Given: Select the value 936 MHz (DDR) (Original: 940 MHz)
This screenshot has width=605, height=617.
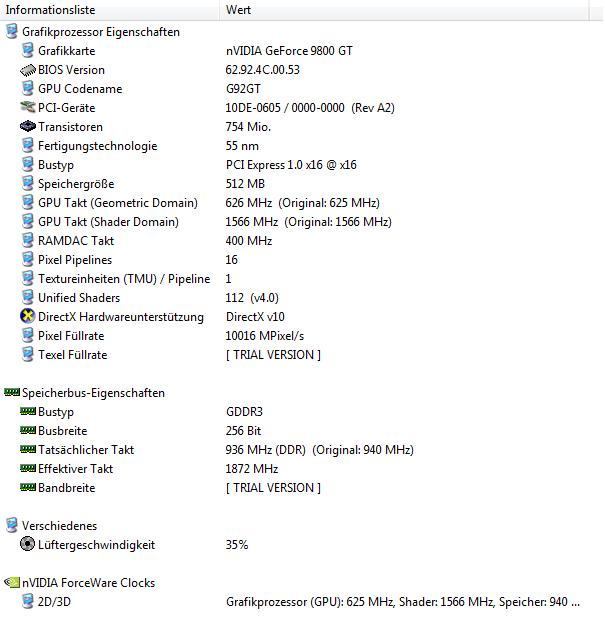Looking at the screenshot, I should tap(319, 450).
